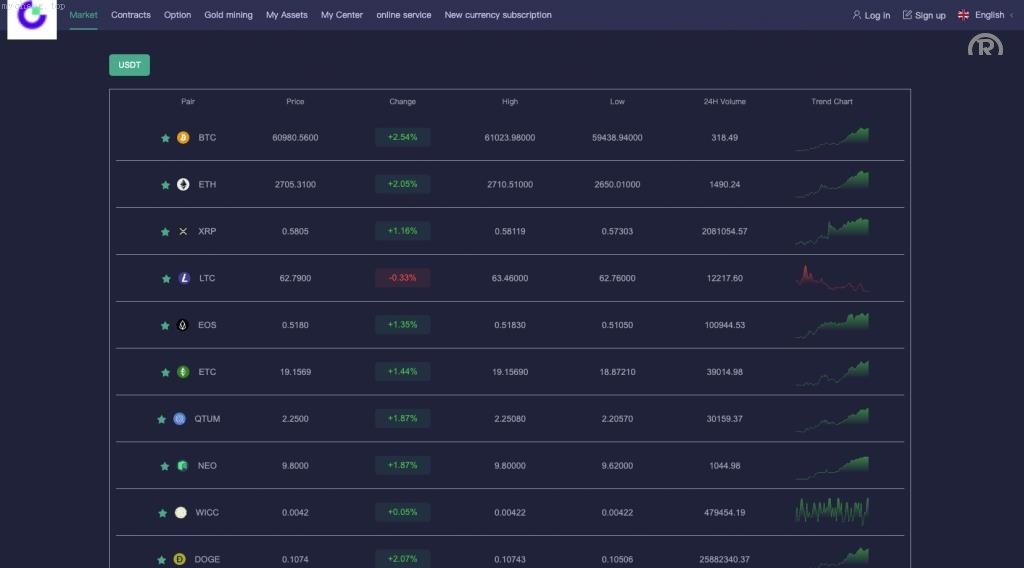Click the NEO coin icon

[x=183, y=466]
